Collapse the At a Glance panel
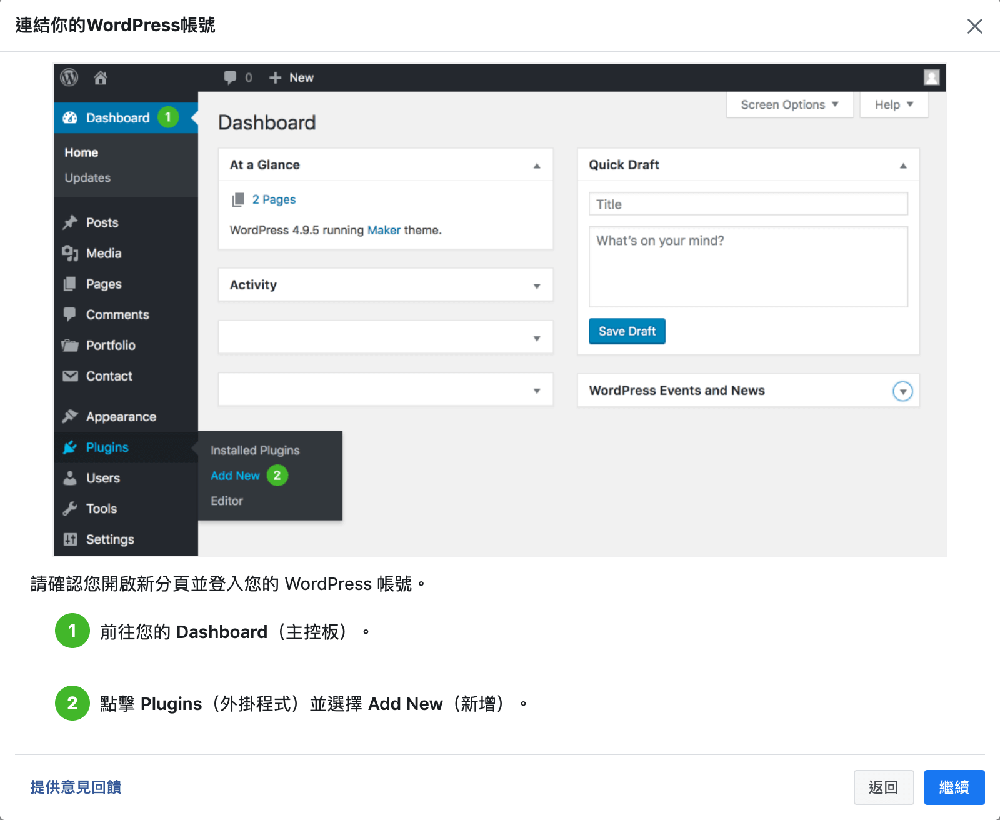Viewport: 1000px width, 820px height. click(537, 166)
